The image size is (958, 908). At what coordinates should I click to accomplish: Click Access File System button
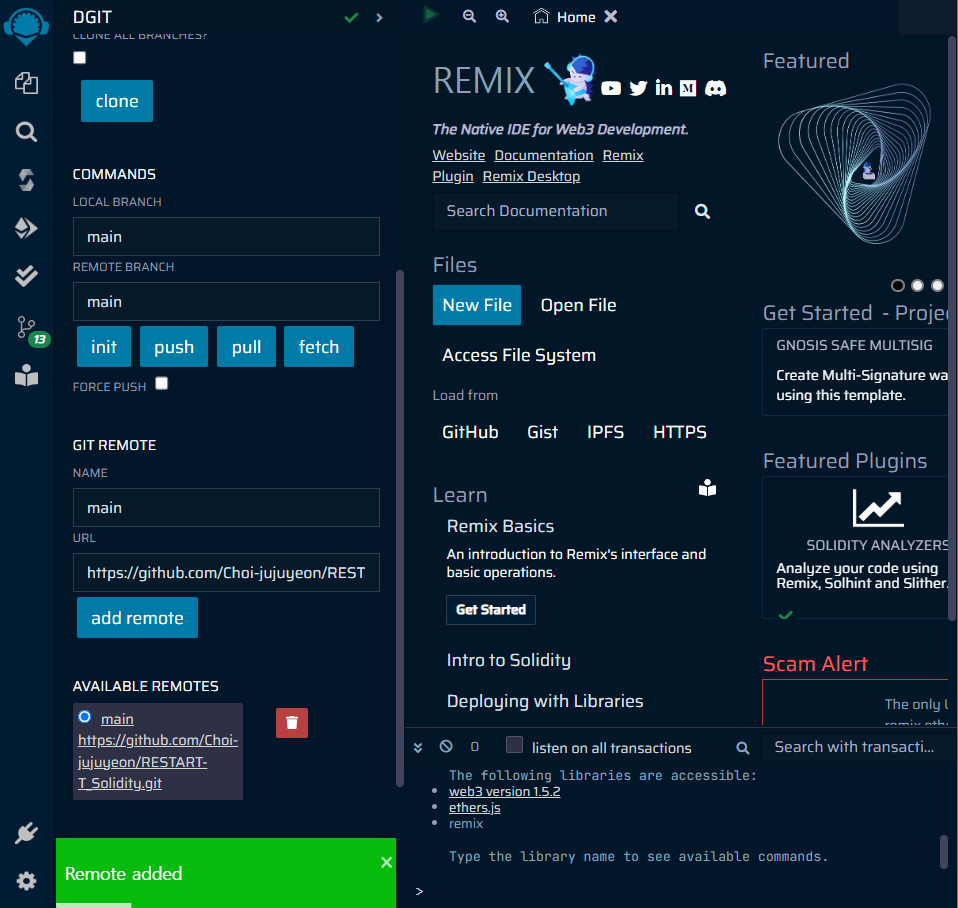(x=519, y=355)
